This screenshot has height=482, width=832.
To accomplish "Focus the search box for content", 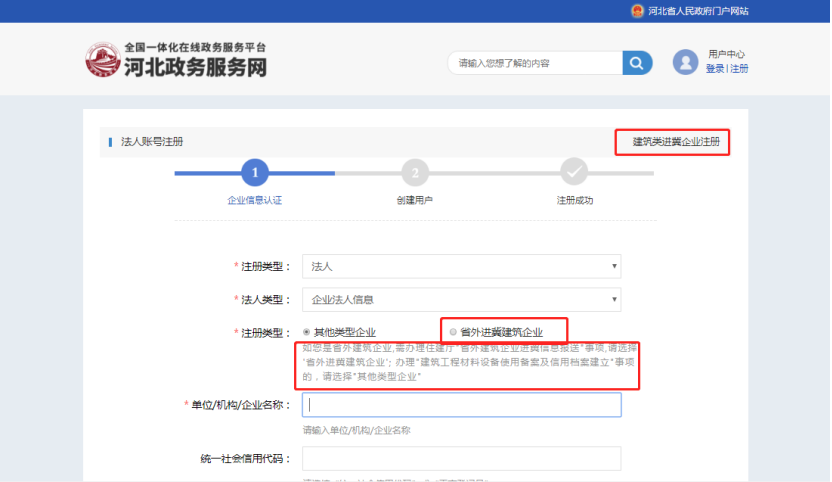I will click(535, 63).
